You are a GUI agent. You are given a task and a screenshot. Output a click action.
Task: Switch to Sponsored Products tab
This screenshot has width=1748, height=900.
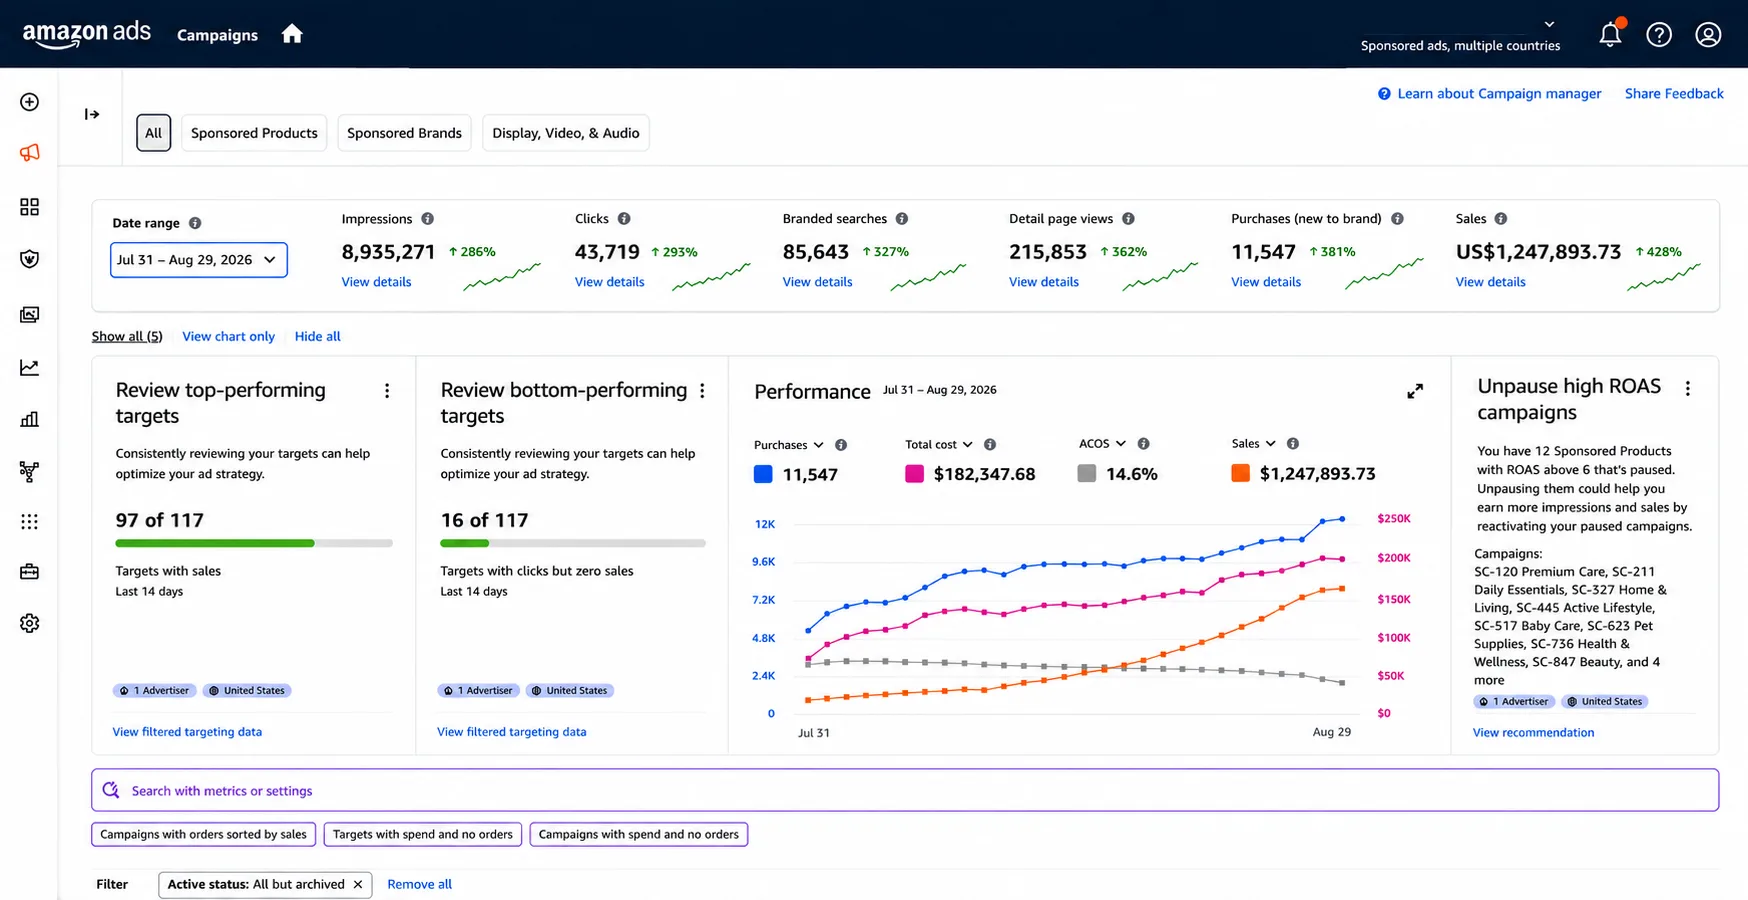pos(254,133)
